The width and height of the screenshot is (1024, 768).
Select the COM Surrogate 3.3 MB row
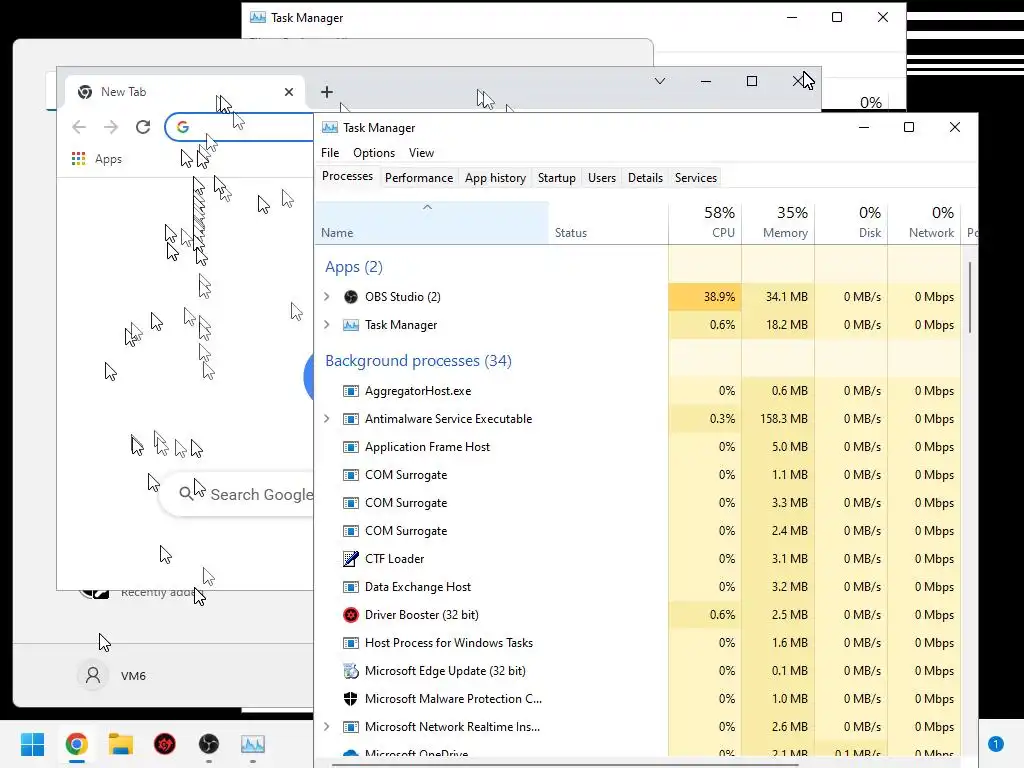click(x=638, y=503)
